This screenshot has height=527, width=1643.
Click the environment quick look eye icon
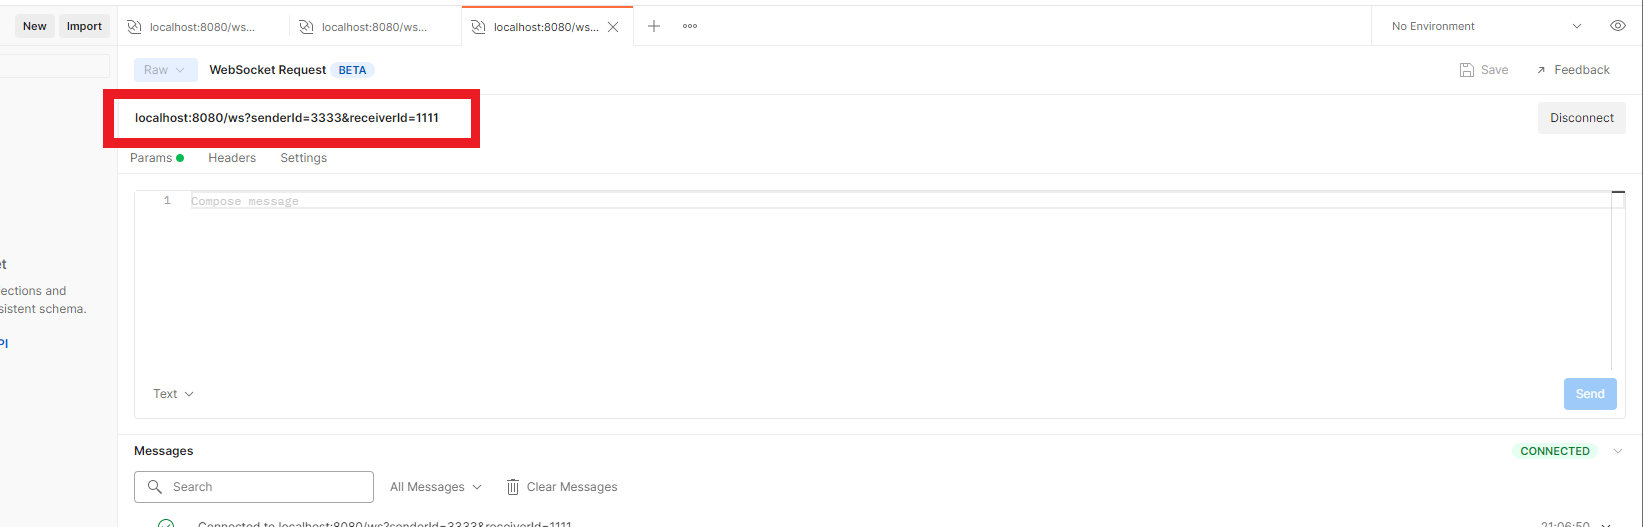click(1617, 26)
